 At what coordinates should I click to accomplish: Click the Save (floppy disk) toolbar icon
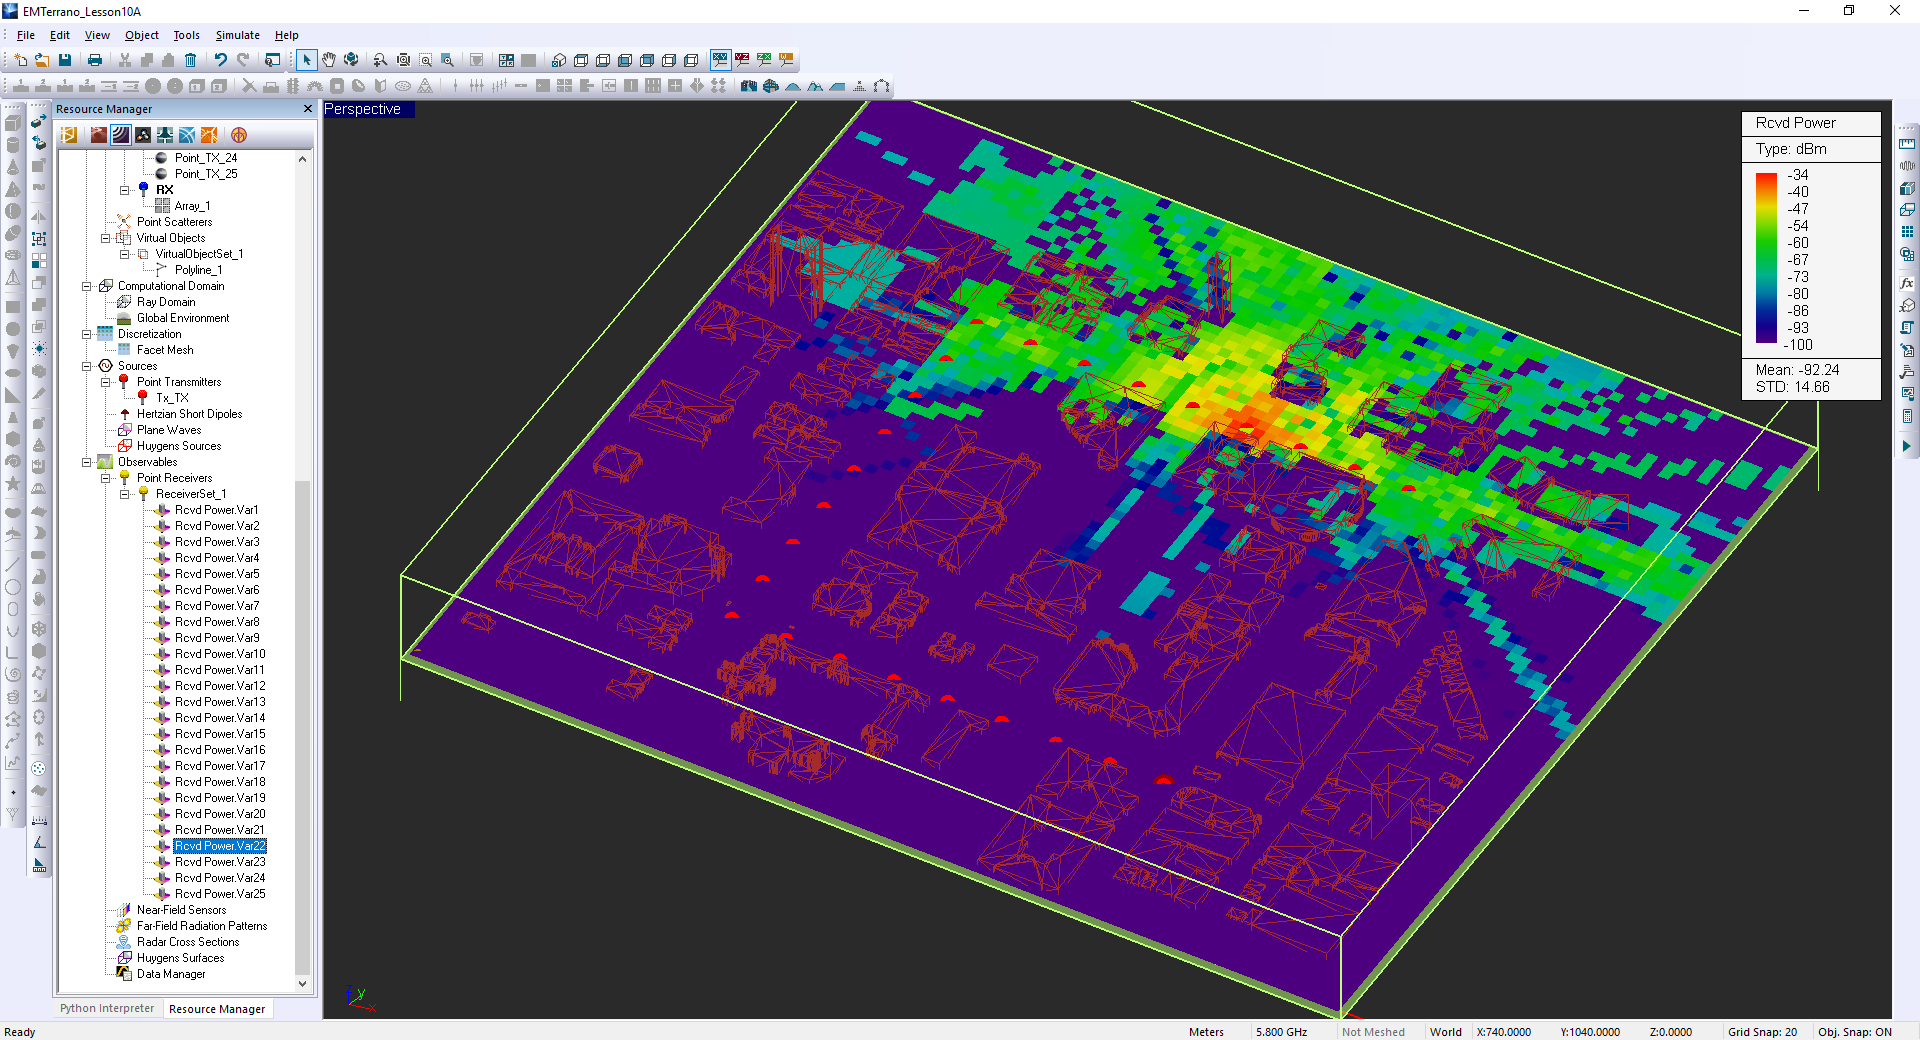tap(65, 60)
